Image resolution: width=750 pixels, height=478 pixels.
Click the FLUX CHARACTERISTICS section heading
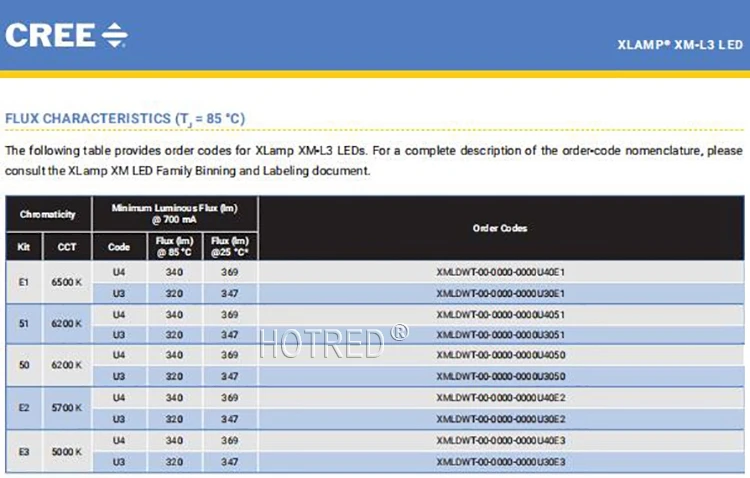pyautogui.click(x=125, y=119)
